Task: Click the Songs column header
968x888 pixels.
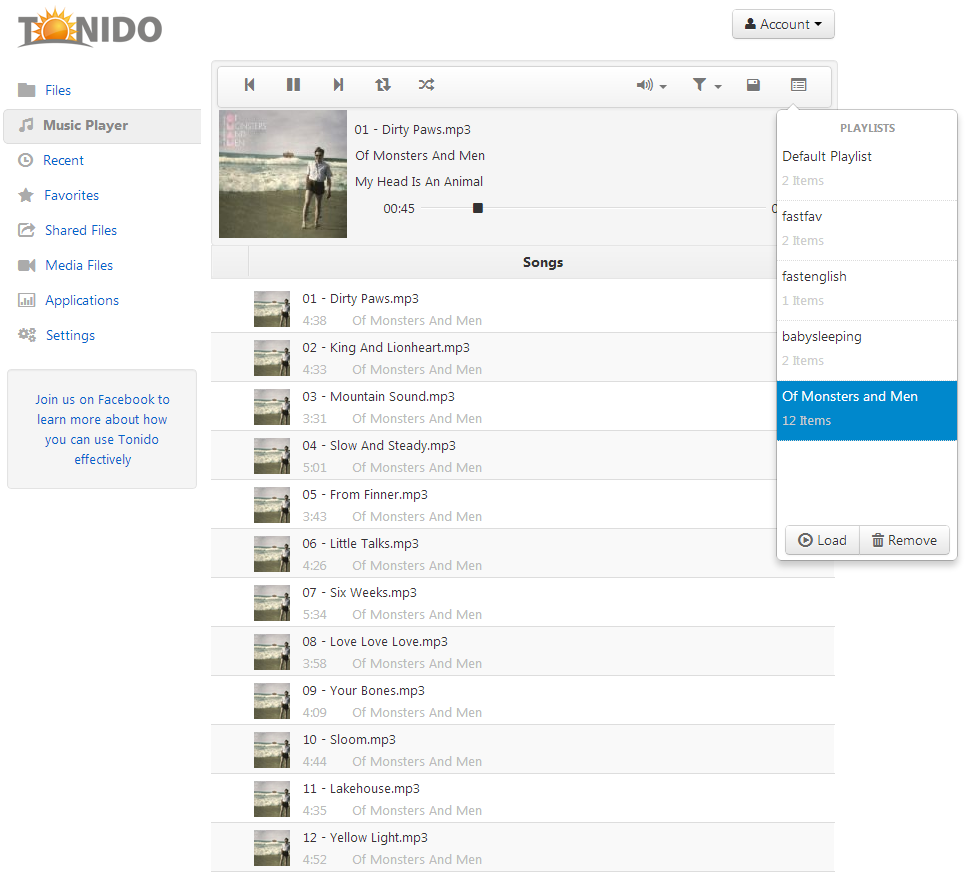Action: 543,262
